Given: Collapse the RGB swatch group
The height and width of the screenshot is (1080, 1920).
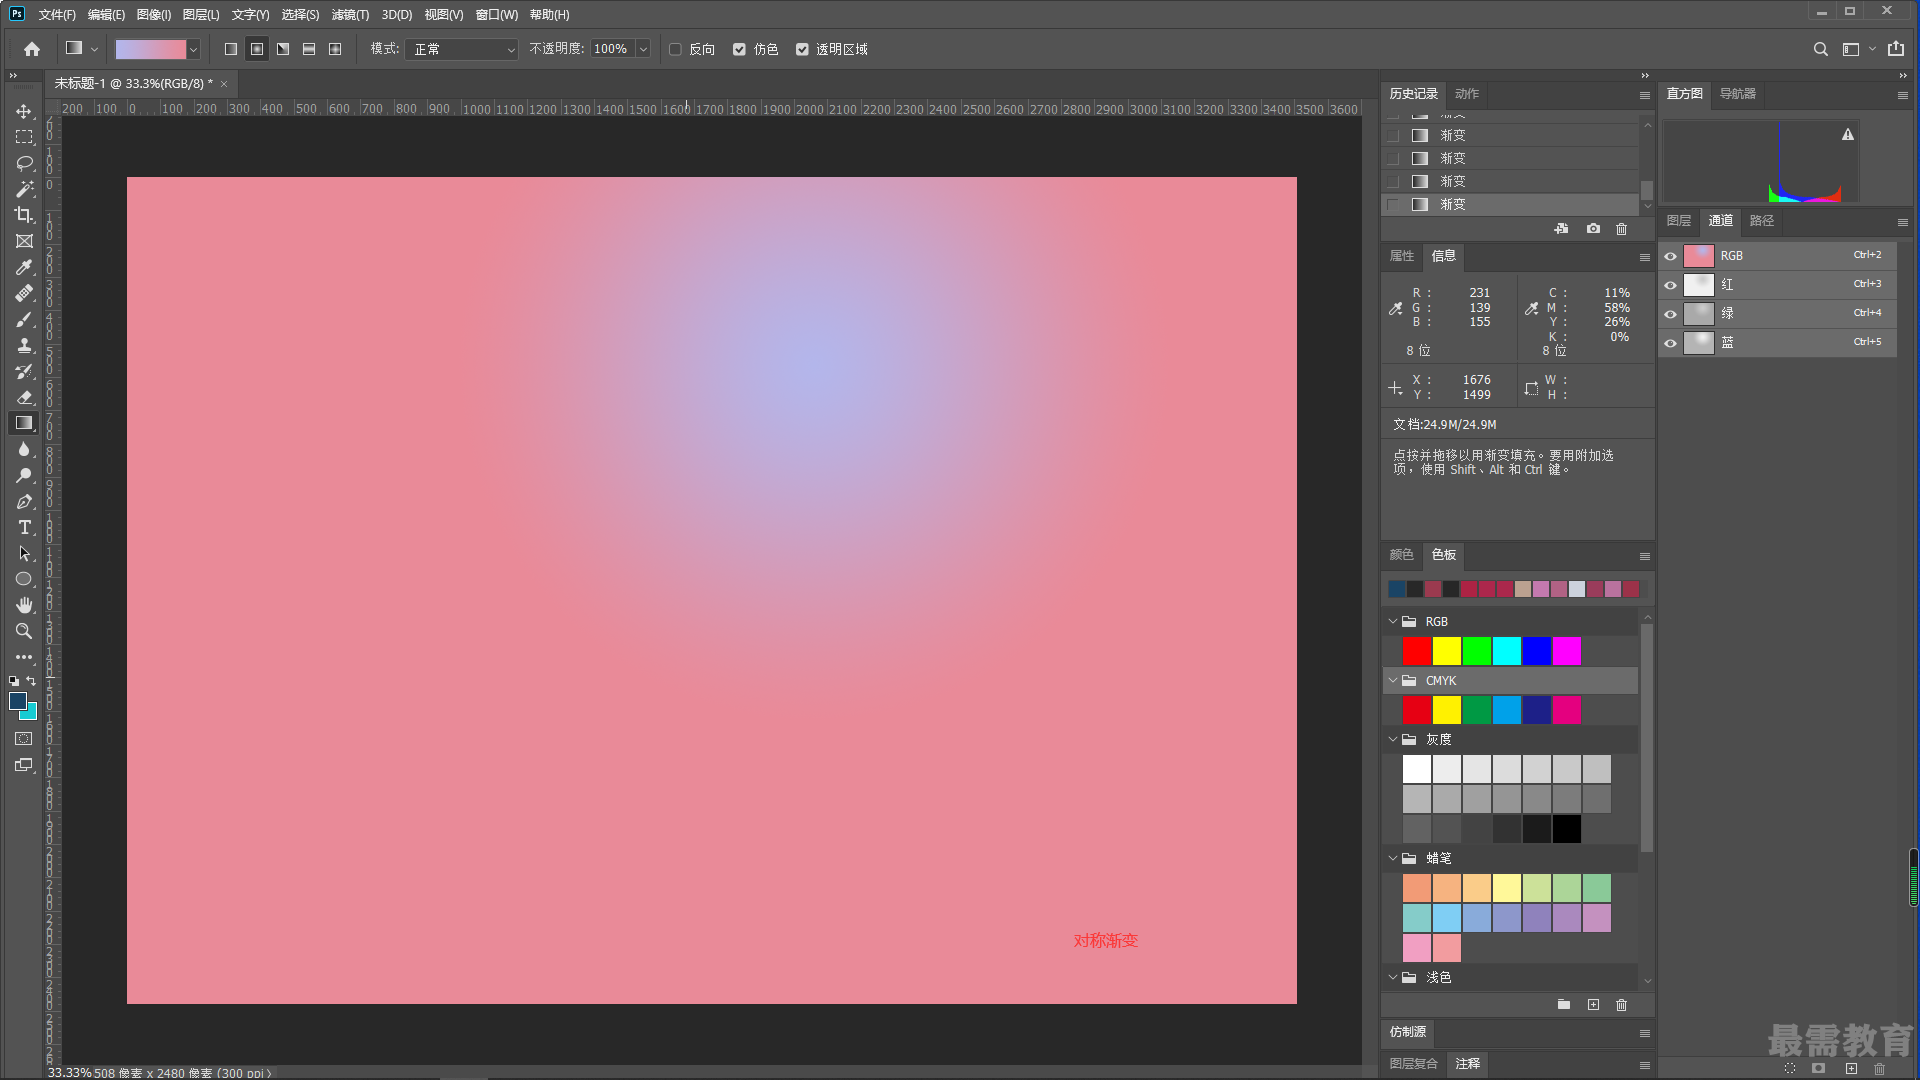Looking at the screenshot, I should pos(1393,621).
